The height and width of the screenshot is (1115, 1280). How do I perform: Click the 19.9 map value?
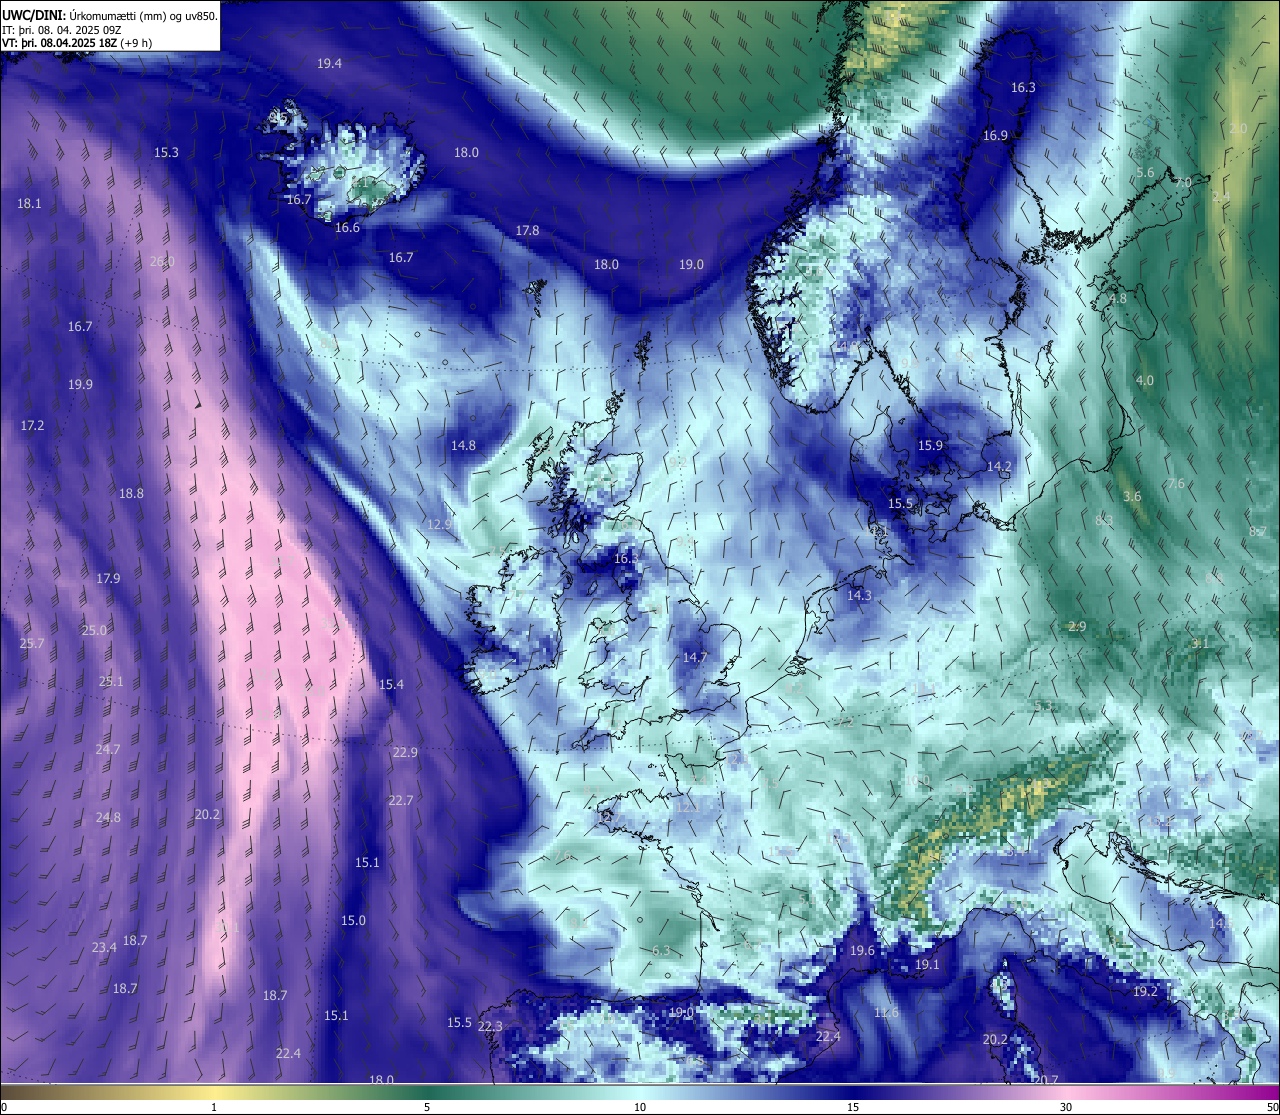80,384
